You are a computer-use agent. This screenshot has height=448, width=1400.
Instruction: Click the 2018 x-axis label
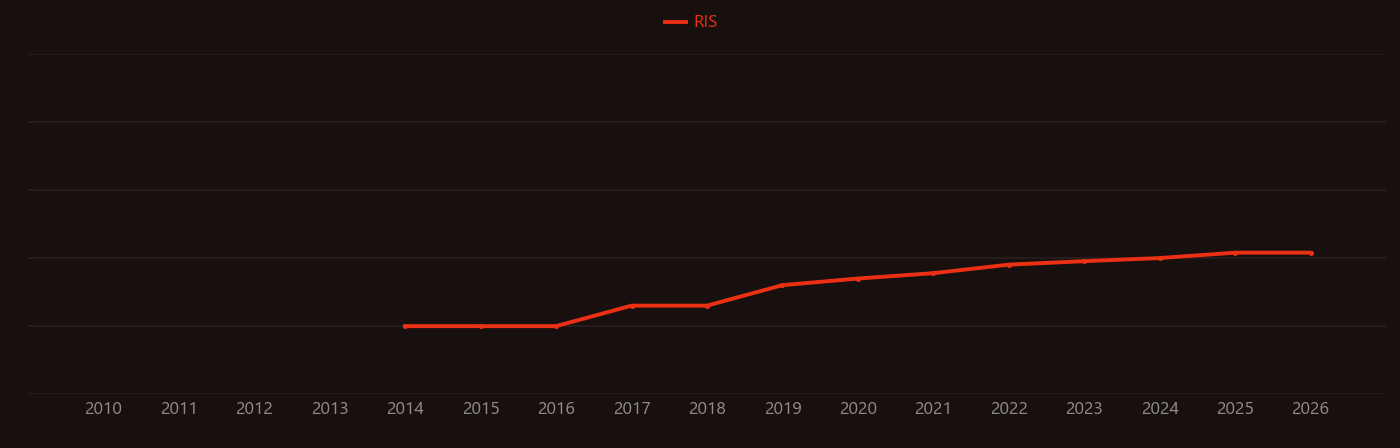coord(707,409)
